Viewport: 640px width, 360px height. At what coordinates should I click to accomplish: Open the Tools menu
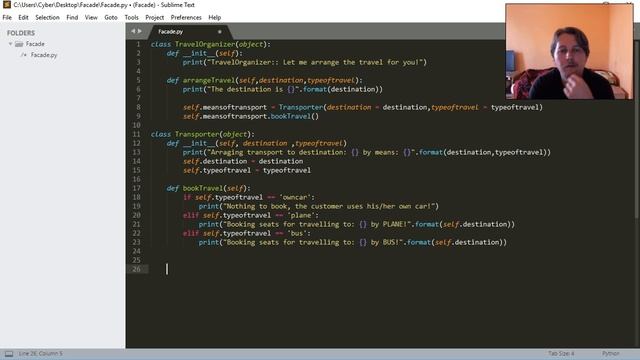pos(131,18)
